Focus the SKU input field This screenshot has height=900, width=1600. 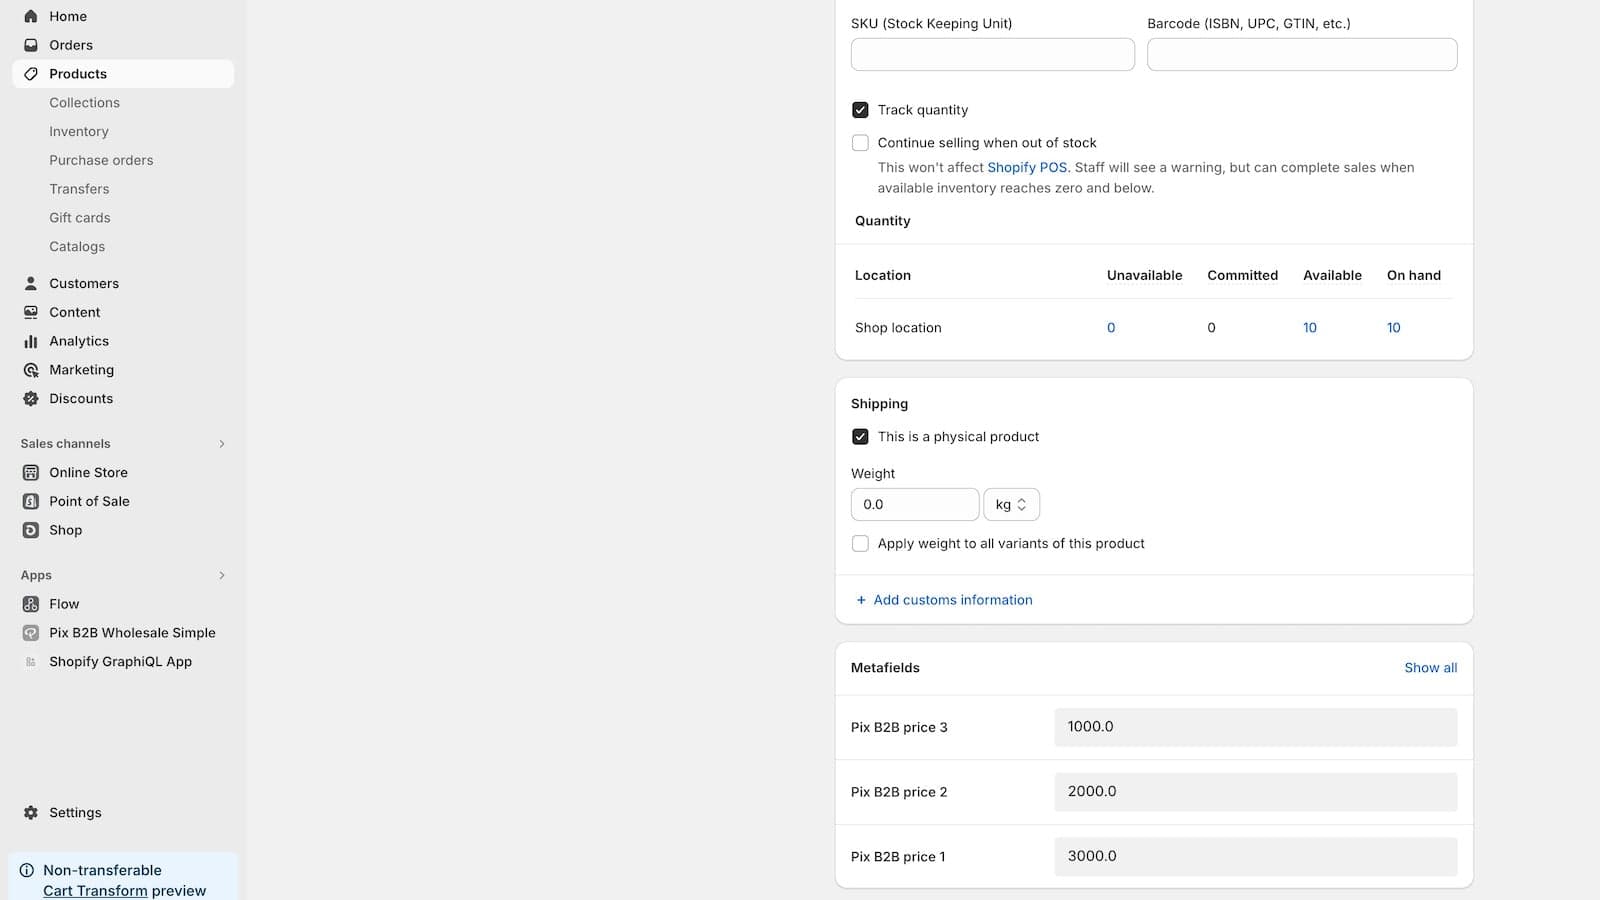pyautogui.click(x=992, y=55)
